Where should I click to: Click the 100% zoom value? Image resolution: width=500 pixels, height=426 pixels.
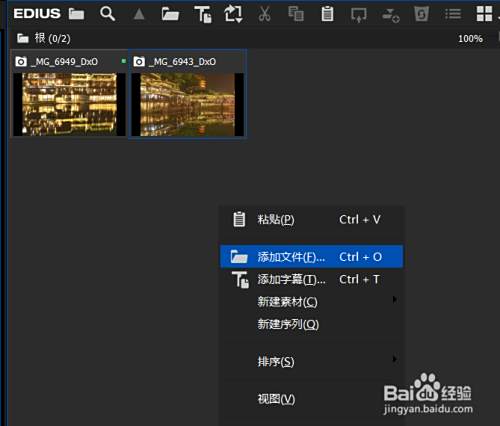click(x=470, y=39)
